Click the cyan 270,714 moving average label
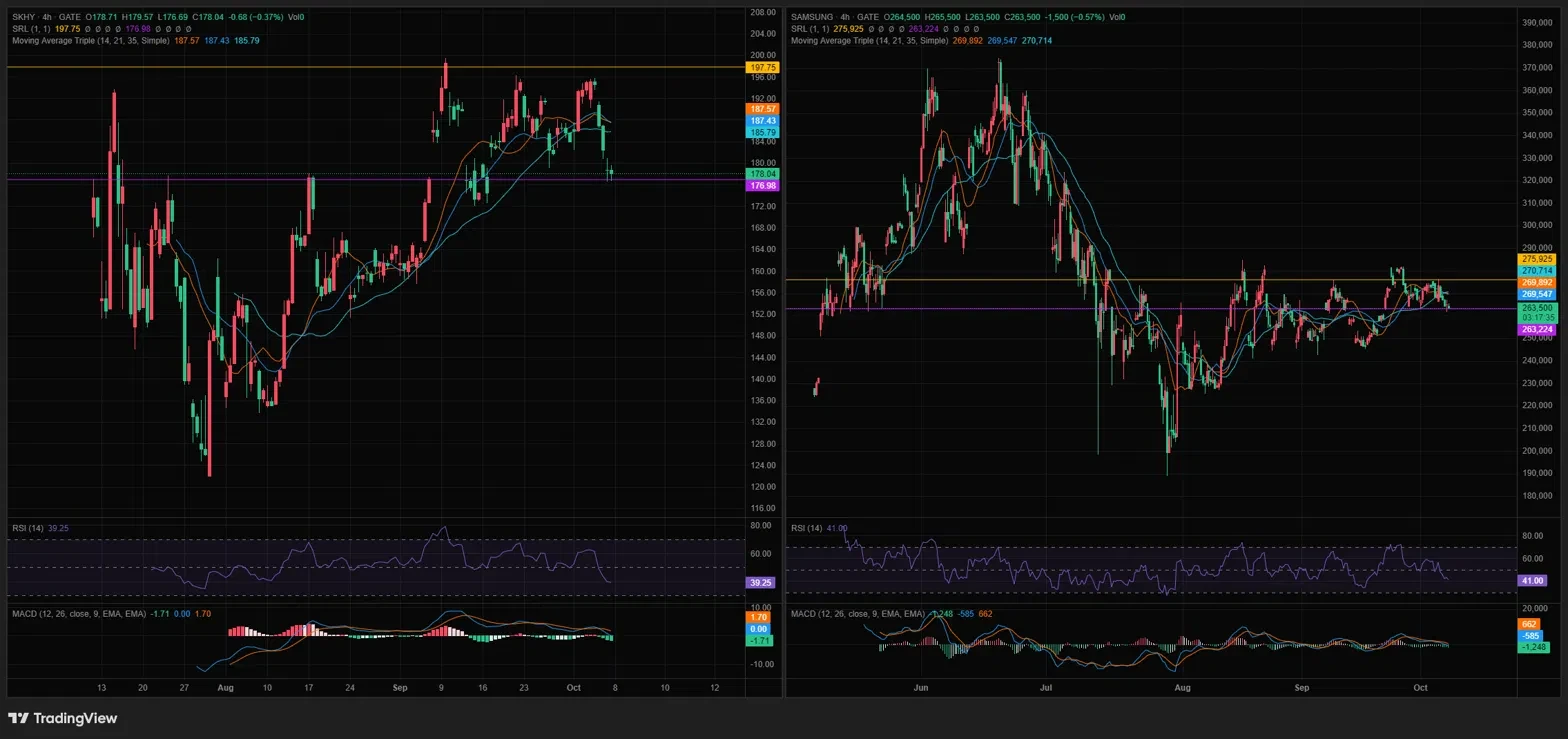This screenshot has width=1568, height=739. tap(1536, 271)
